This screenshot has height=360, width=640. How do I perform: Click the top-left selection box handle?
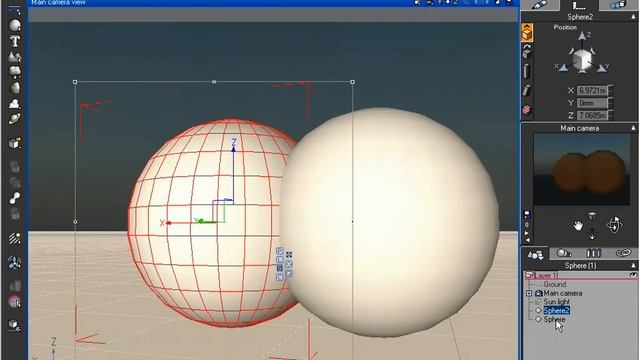point(75,82)
